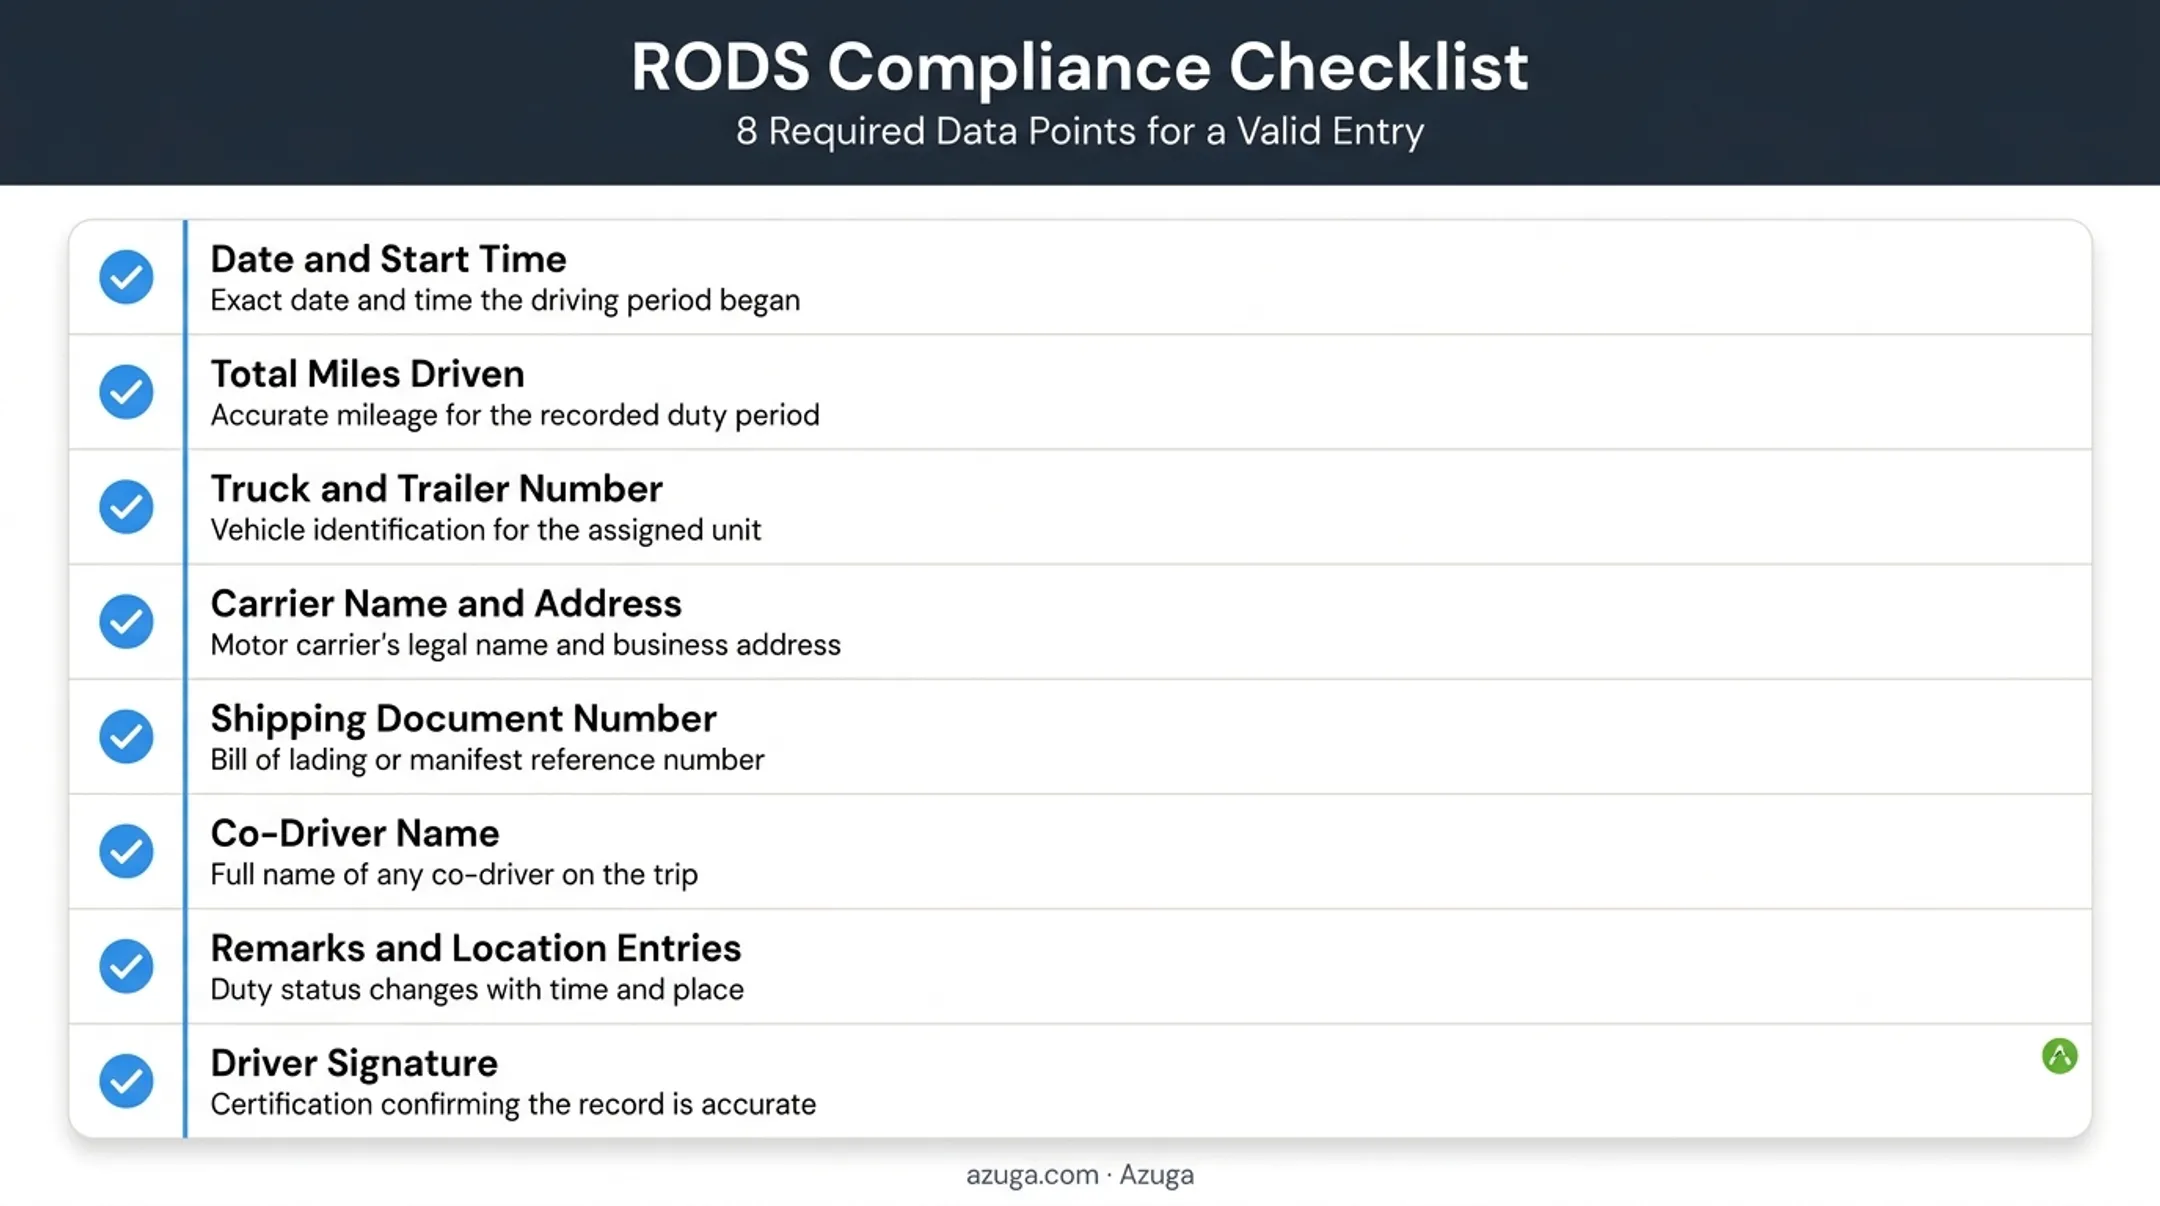Click the green Azuga logo icon
This screenshot has width=2160, height=1206.
click(x=2059, y=1056)
